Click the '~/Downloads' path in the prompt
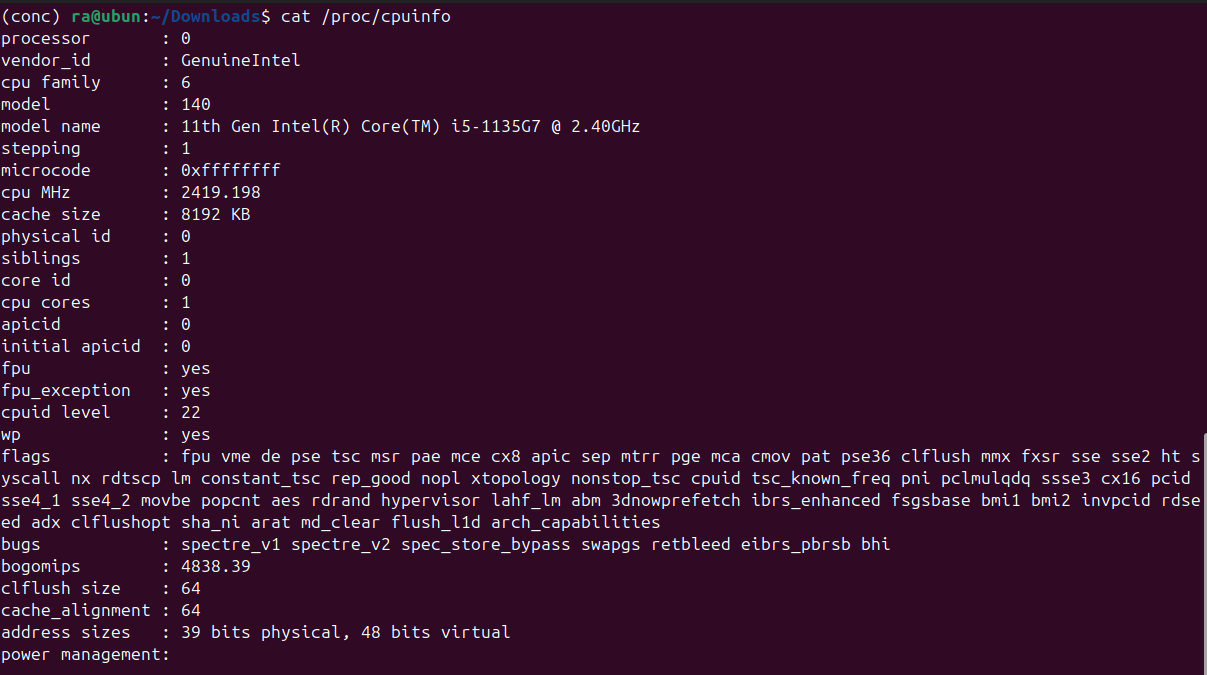The height and width of the screenshot is (675, 1207). pos(206,17)
